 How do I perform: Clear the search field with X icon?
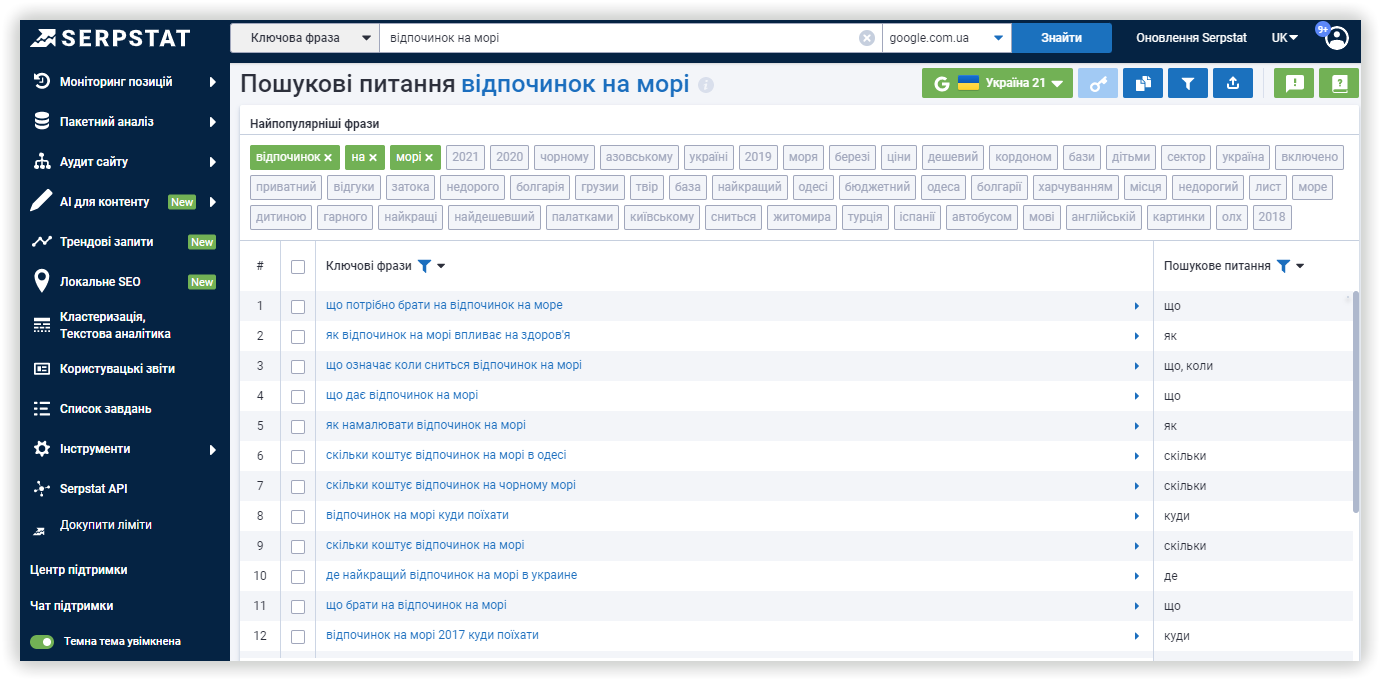point(867,38)
